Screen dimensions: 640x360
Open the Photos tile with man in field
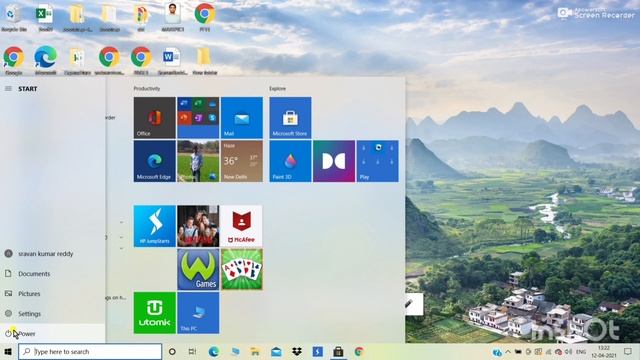pos(198,161)
